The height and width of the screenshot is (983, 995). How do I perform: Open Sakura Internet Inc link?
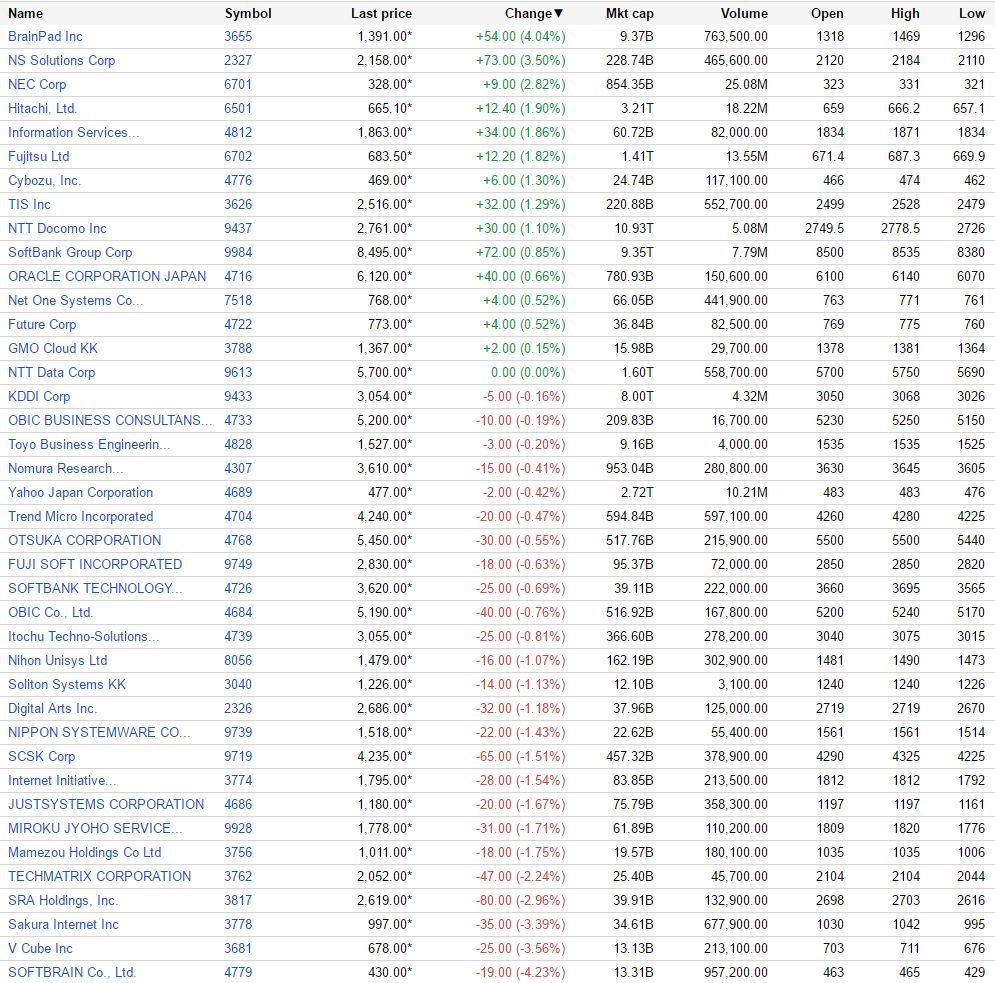pyautogui.click(x=63, y=925)
